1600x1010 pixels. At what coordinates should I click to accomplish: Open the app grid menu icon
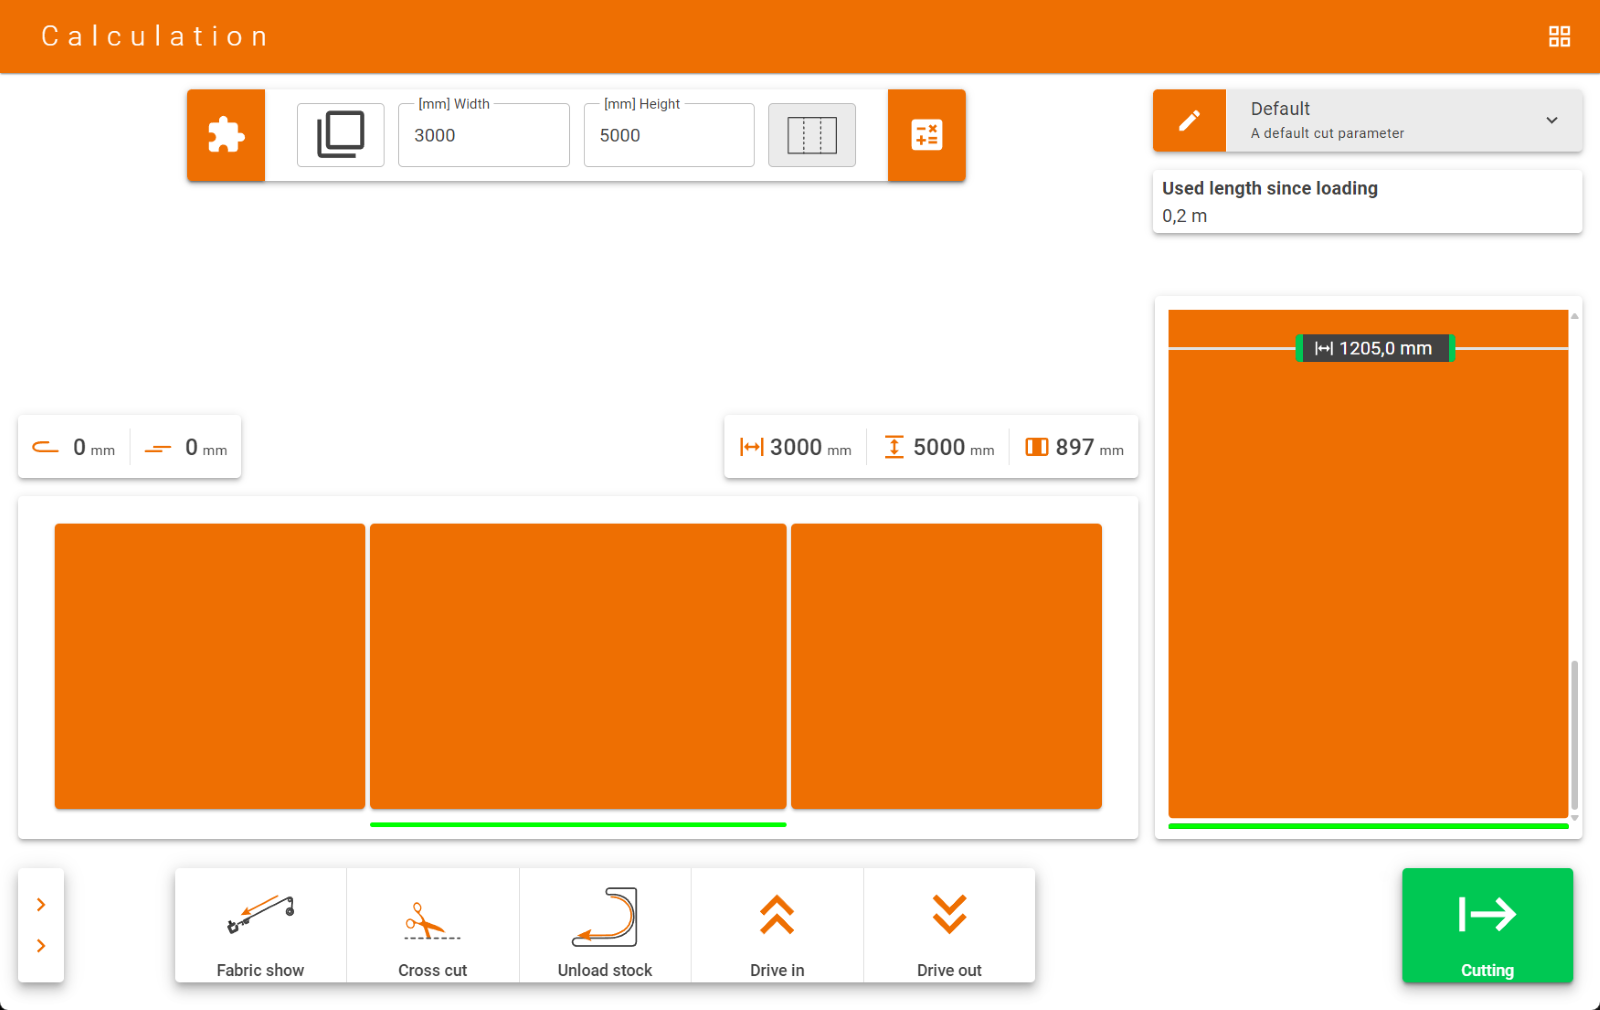click(x=1559, y=37)
